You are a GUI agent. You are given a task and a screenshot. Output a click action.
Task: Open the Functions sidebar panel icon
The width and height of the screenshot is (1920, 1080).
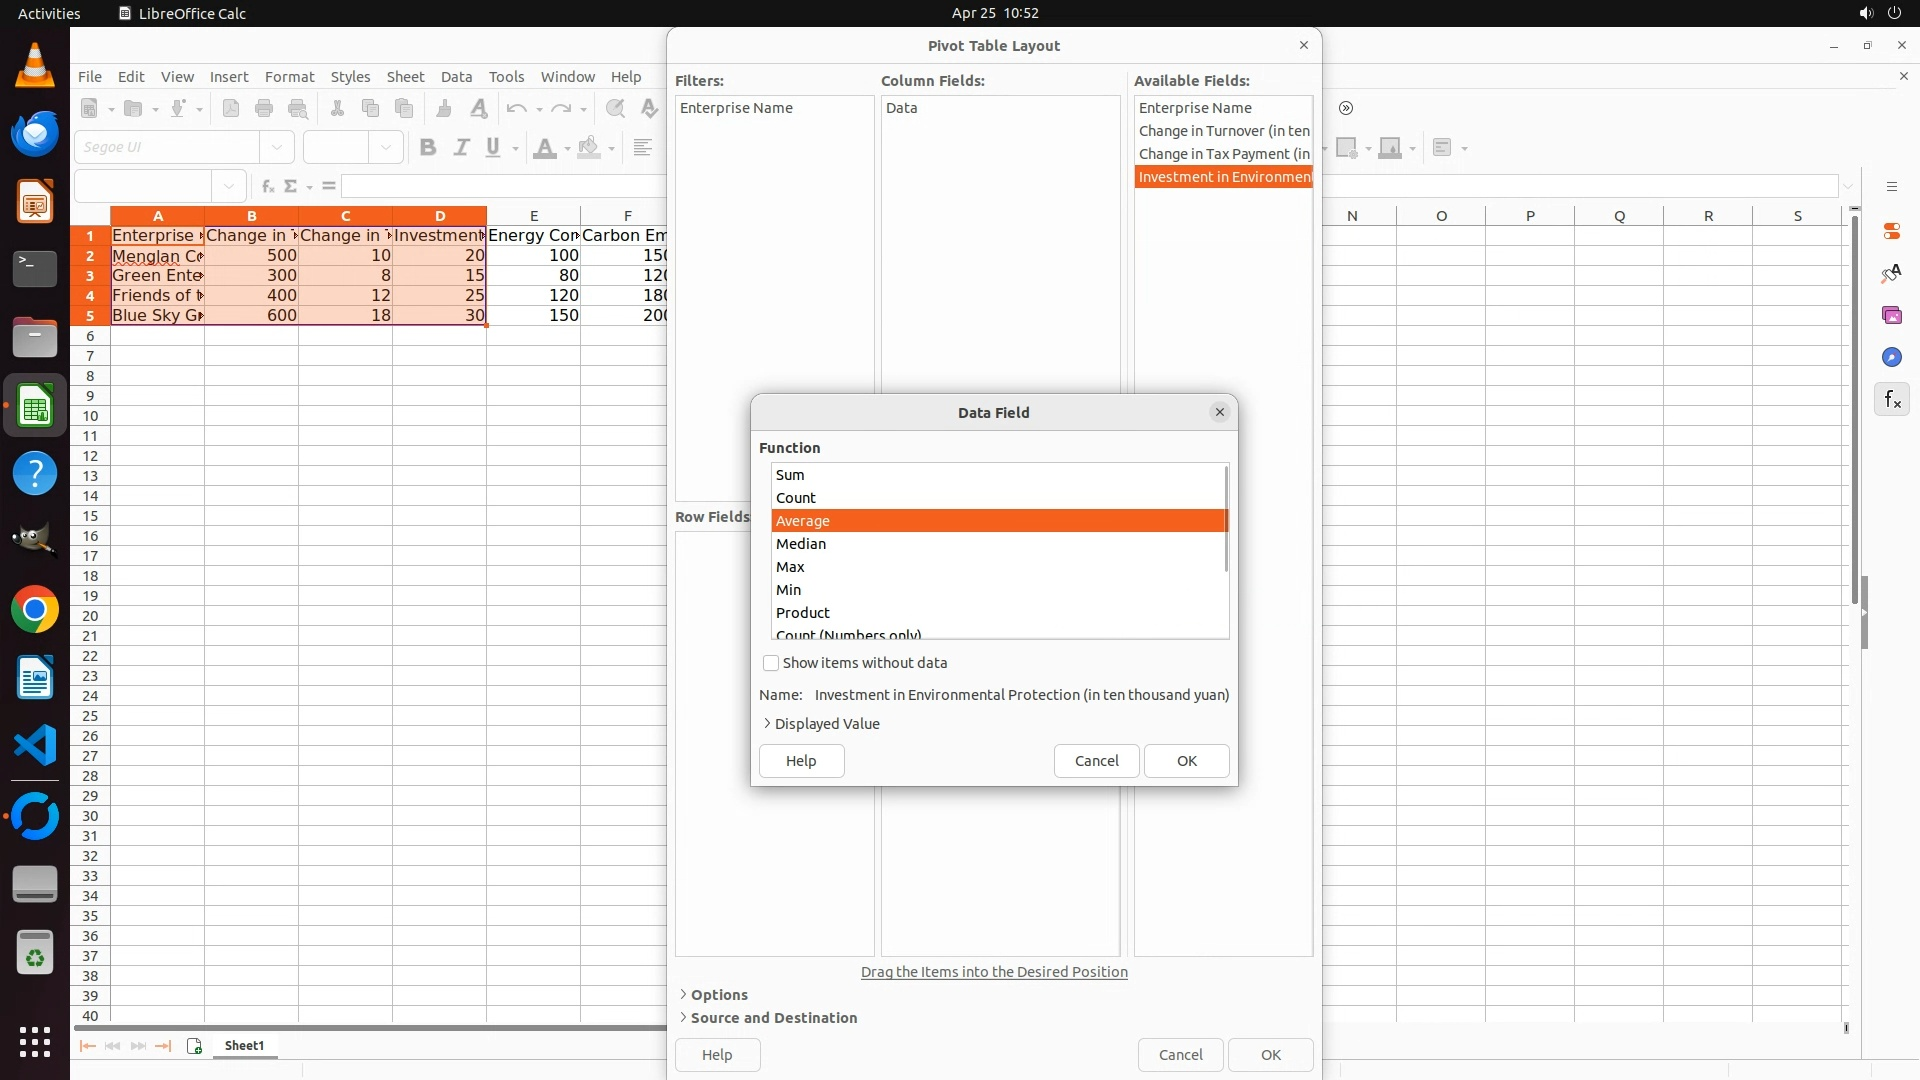(x=1891, y=400)
